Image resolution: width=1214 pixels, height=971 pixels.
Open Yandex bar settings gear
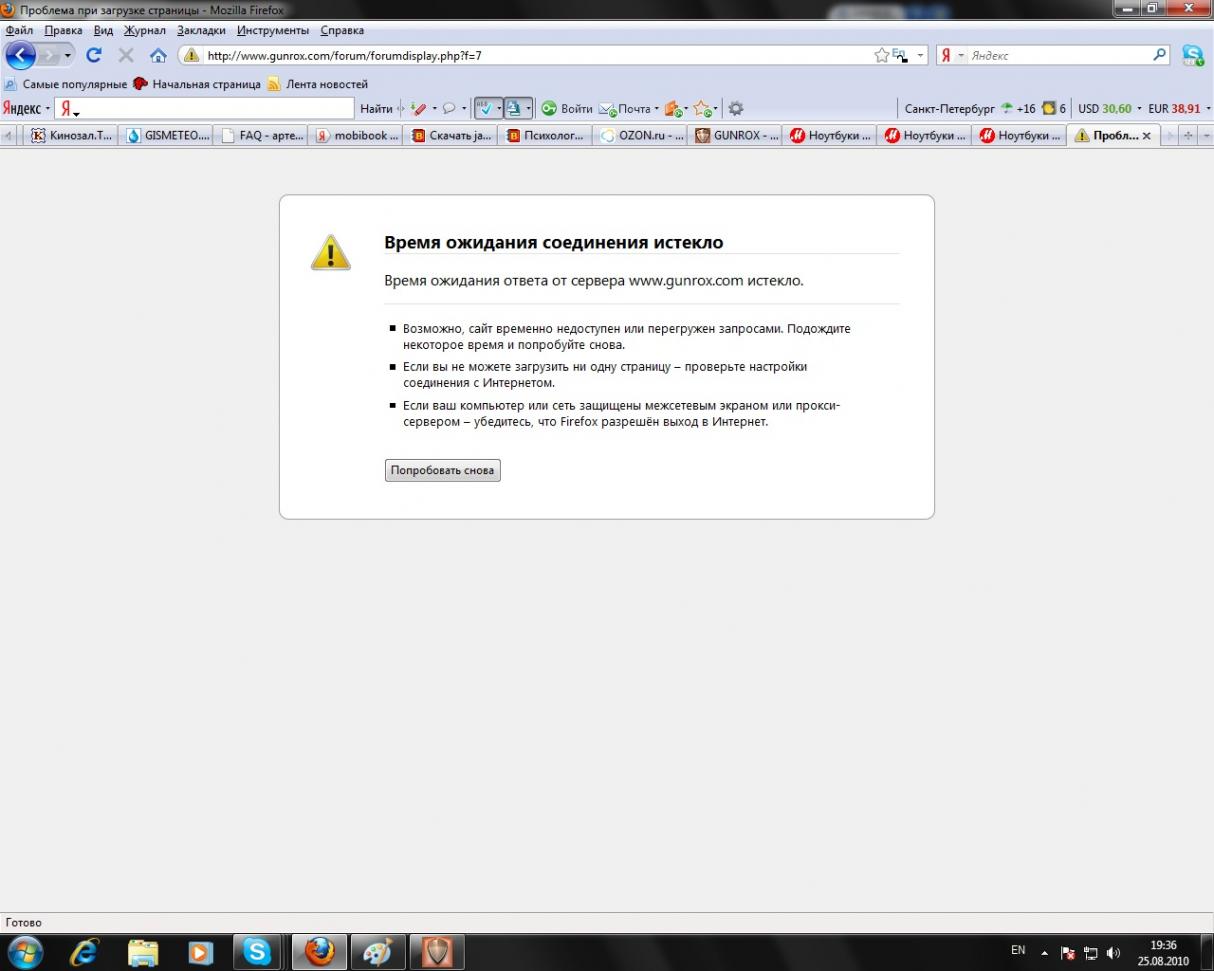(735, 108)
